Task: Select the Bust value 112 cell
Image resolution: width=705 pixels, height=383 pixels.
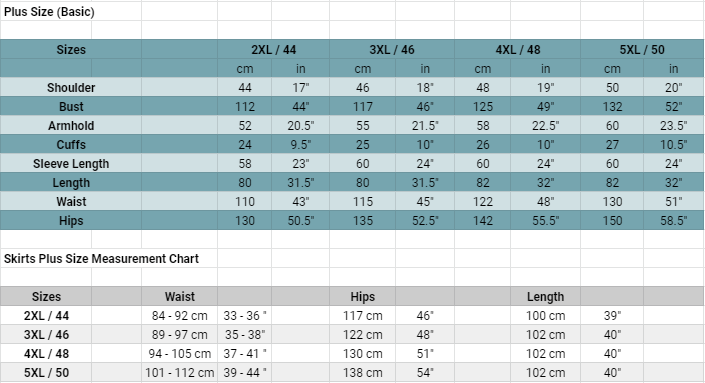Action: (245, 107)
